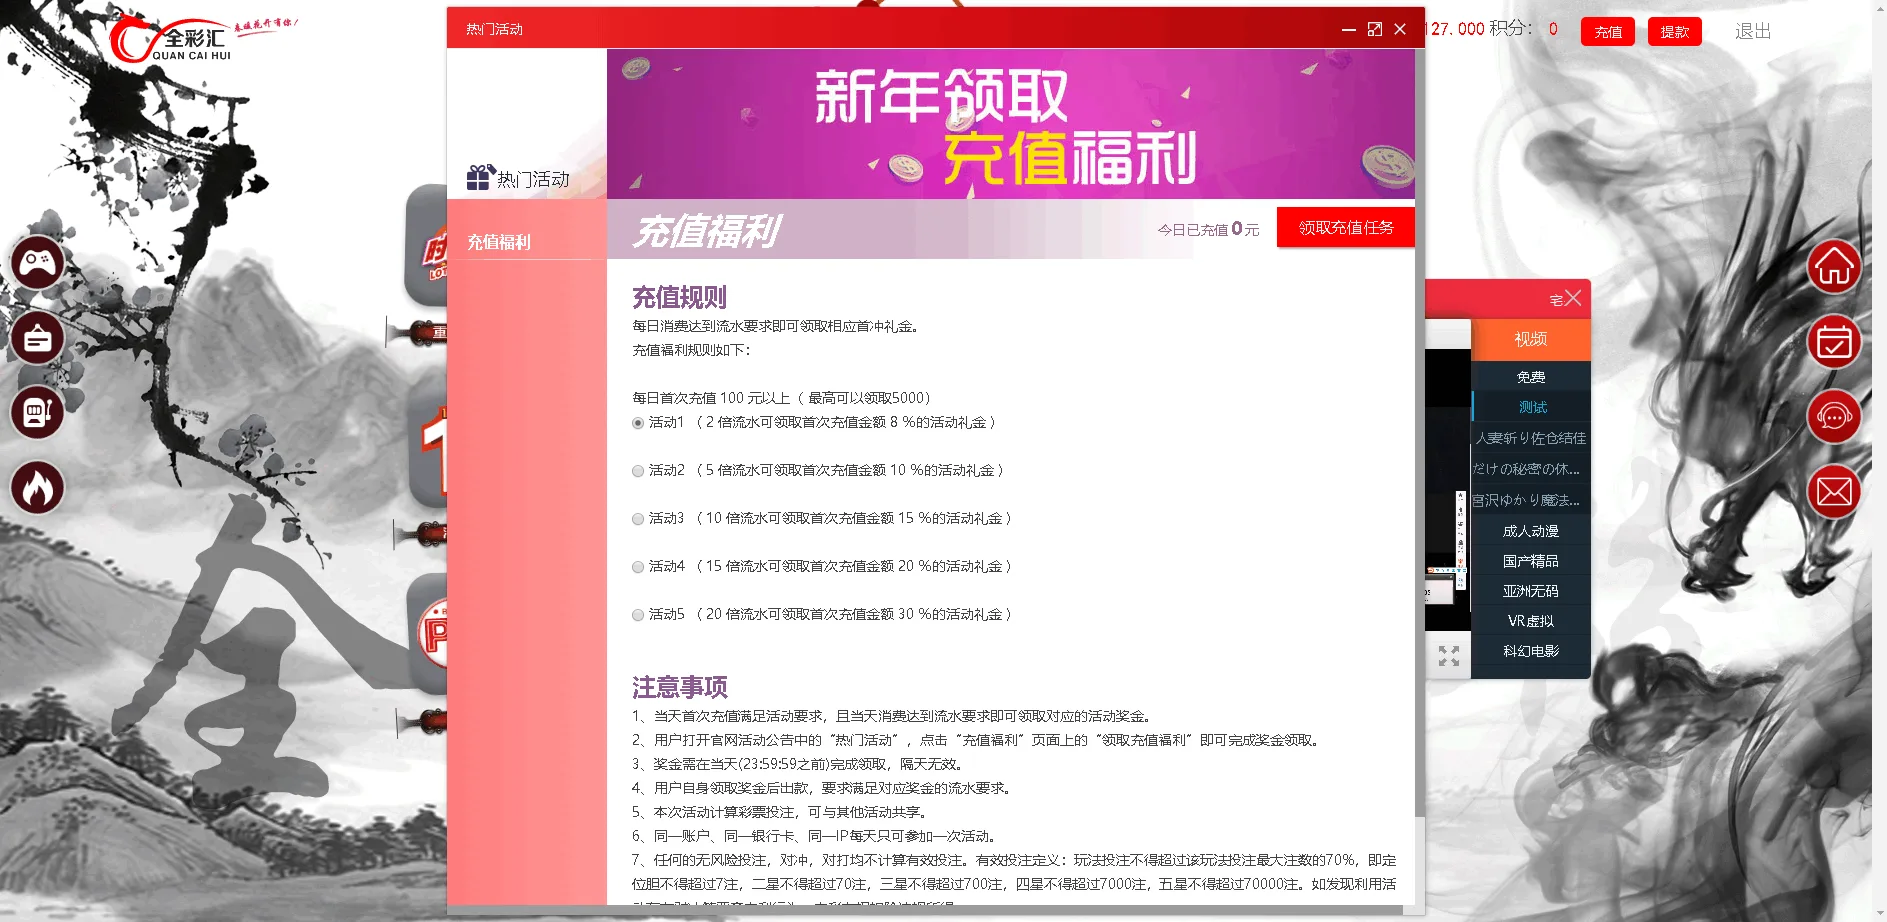
Task: Click the dialog vertical scrollbar
Action: point(1420,432)
